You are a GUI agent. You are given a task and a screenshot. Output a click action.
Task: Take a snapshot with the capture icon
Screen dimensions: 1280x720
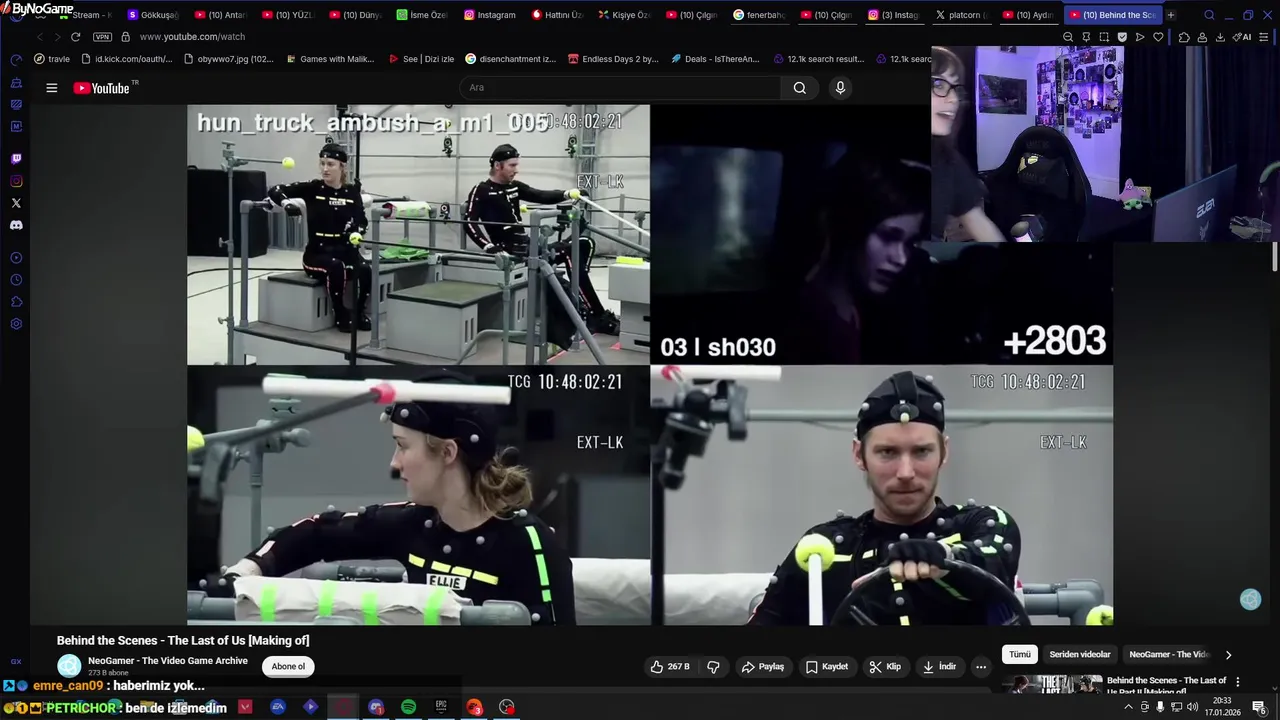pos(1104,37)
